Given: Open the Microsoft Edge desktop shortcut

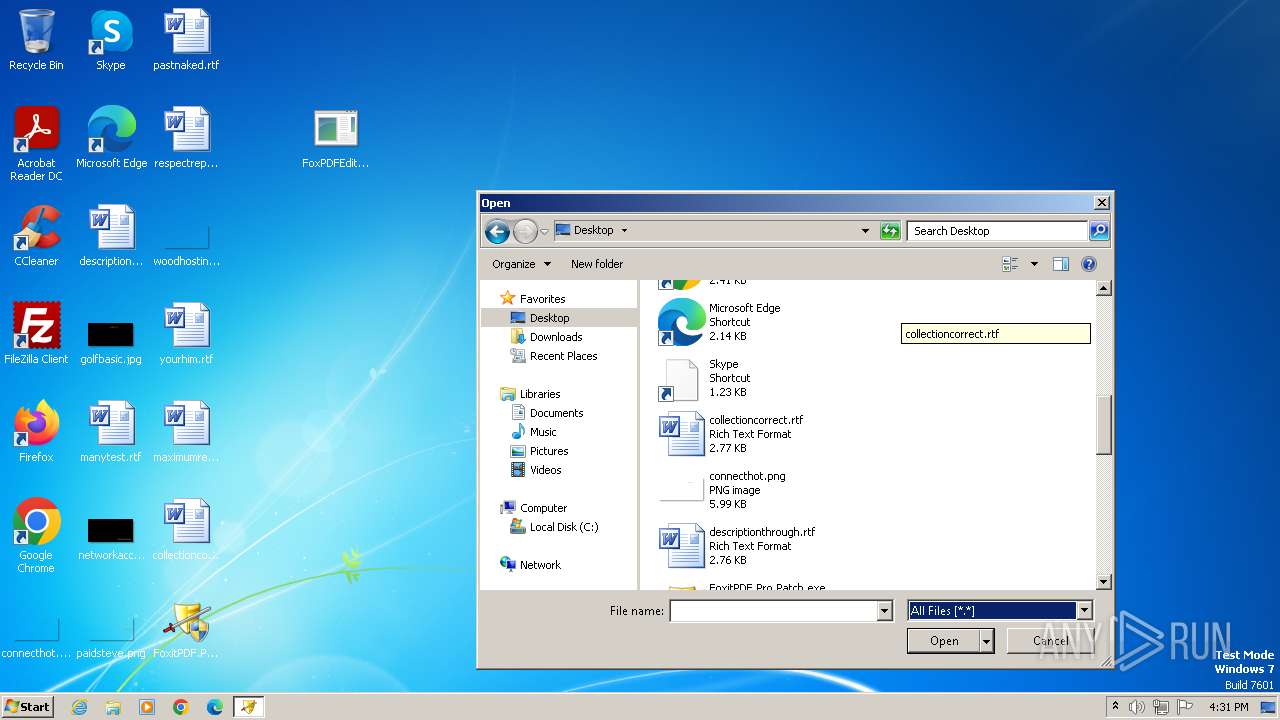Looking at the screenshot, I should 111,138.
